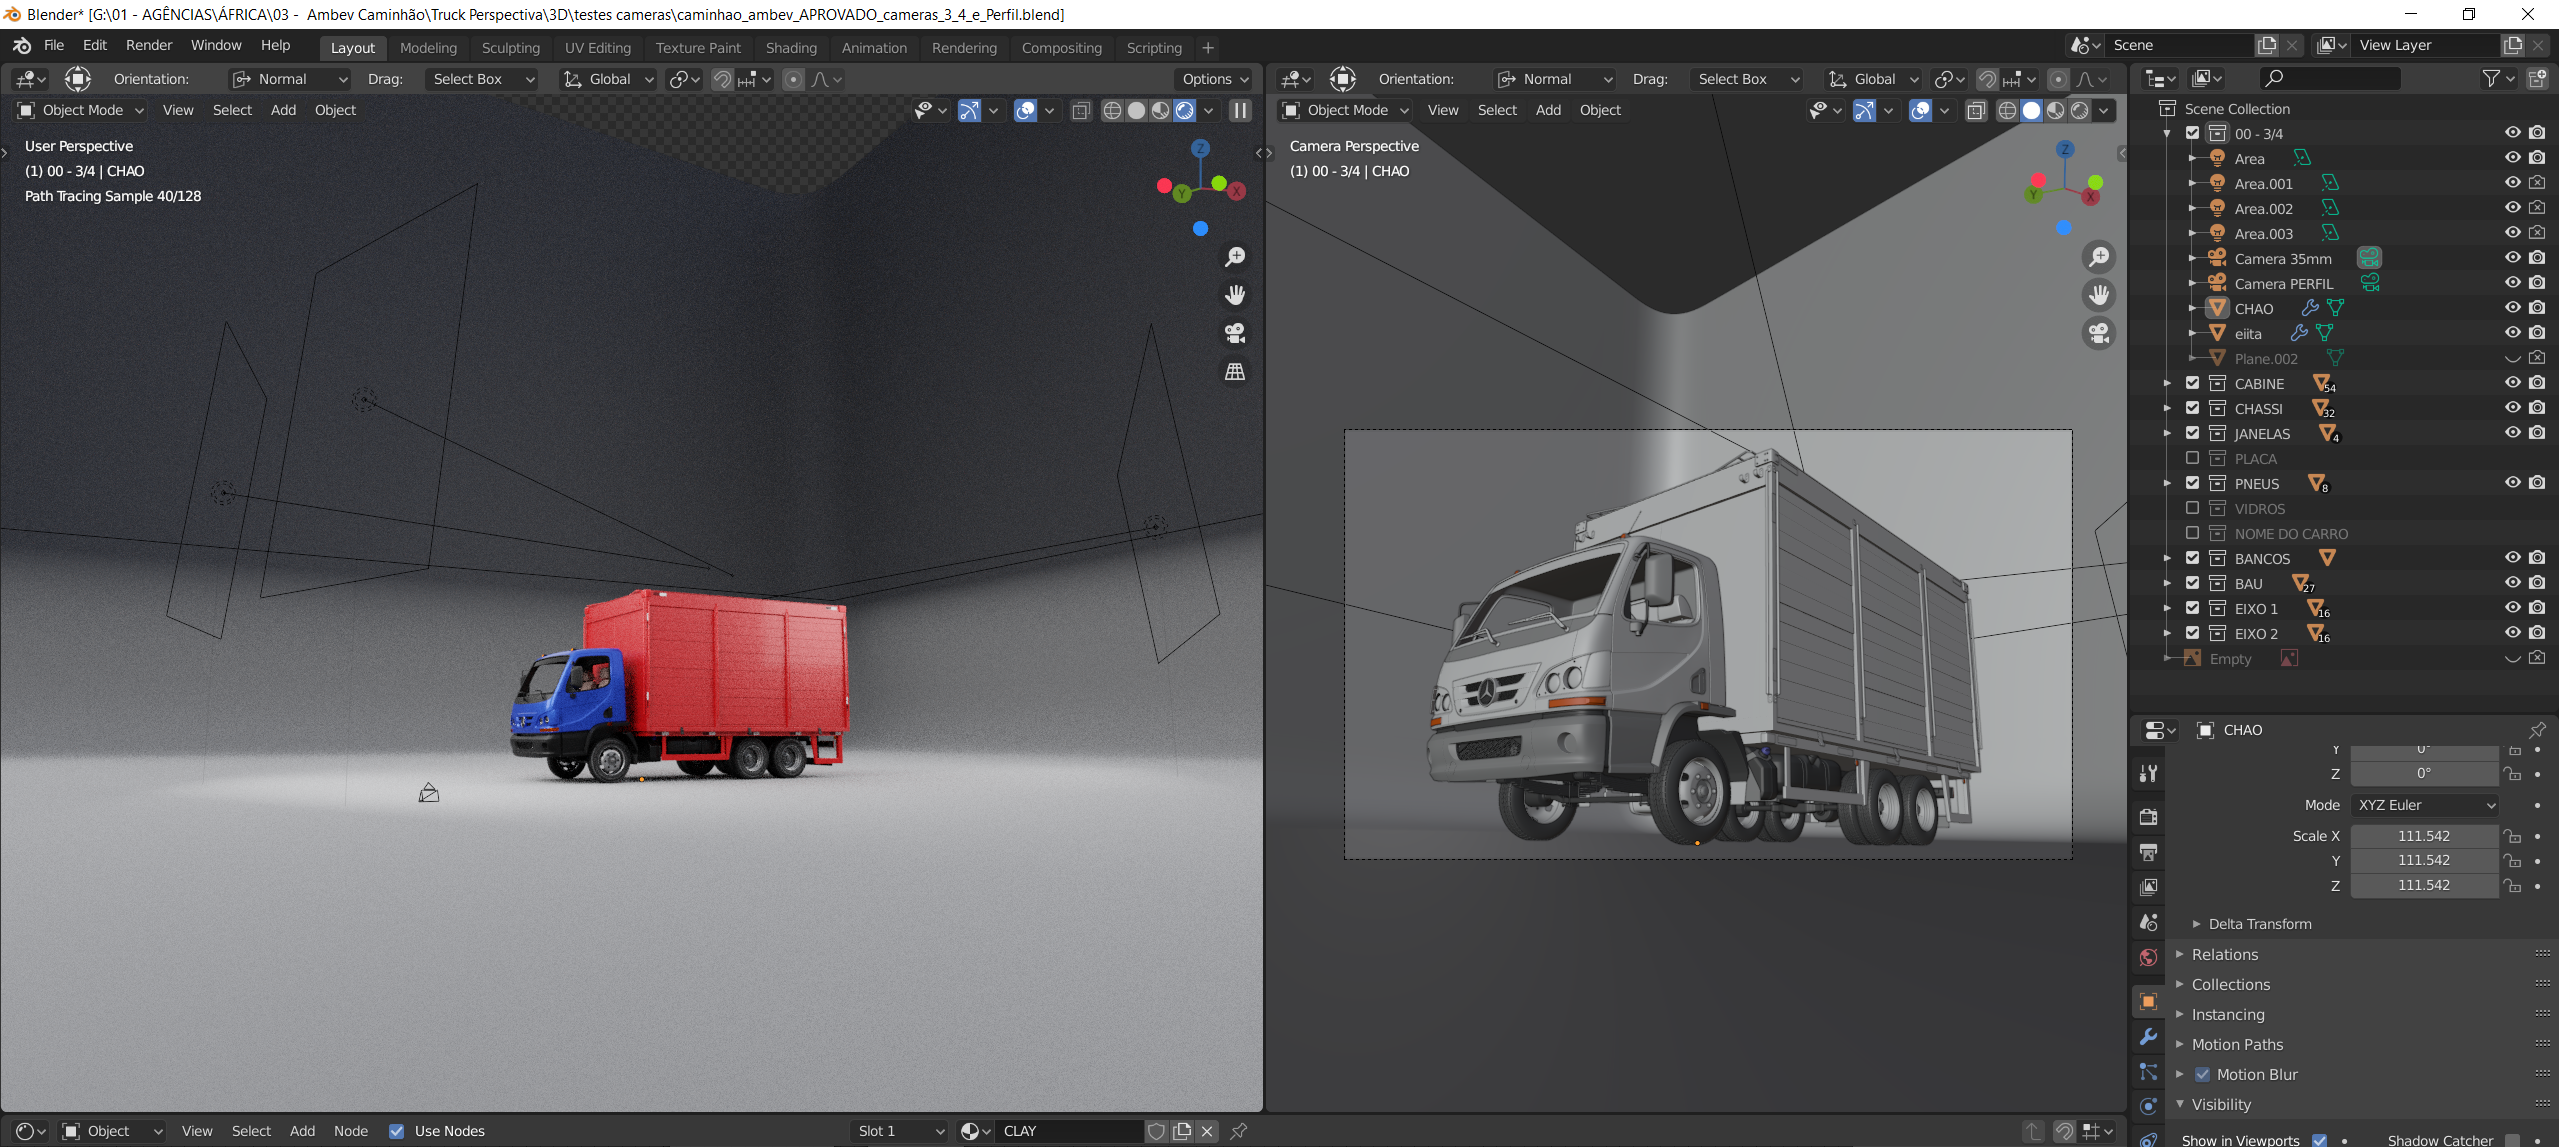This screenshot has width=2559, height=1147.
Task: Enable the PLACA collection checkbox
Action: (2192, 458)
